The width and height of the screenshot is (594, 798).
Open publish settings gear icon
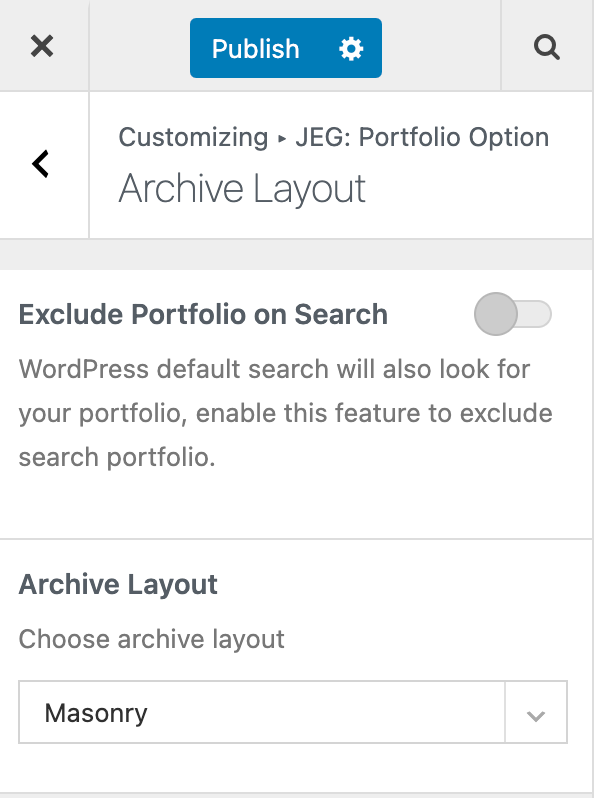pos(351,49)
